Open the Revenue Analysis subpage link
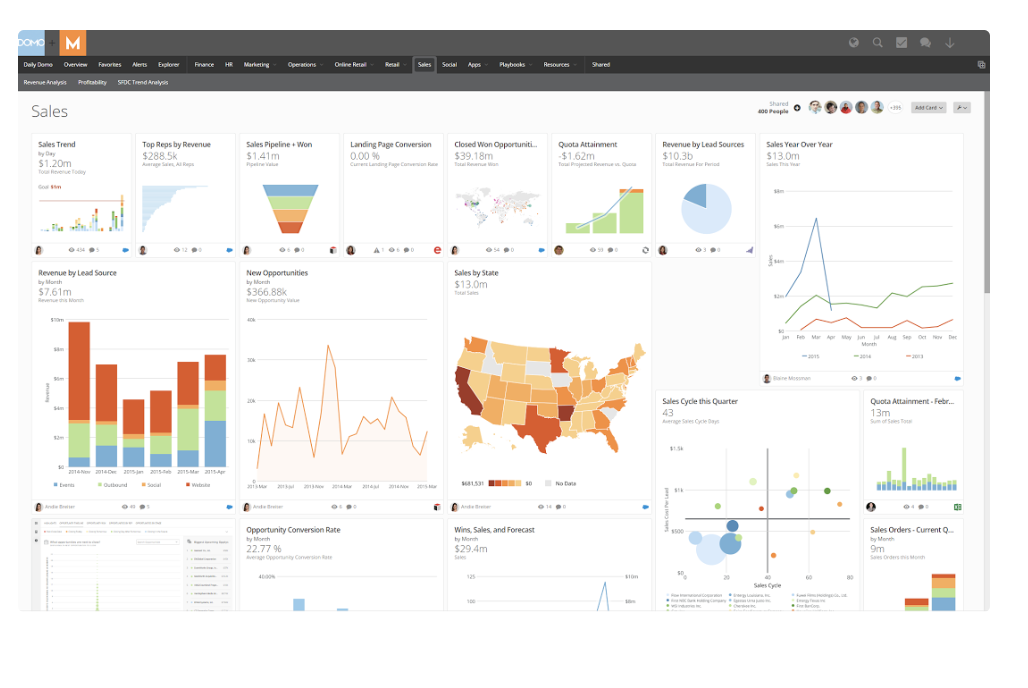The width and height of the screenshot is (1028, 688). [45, 82]
